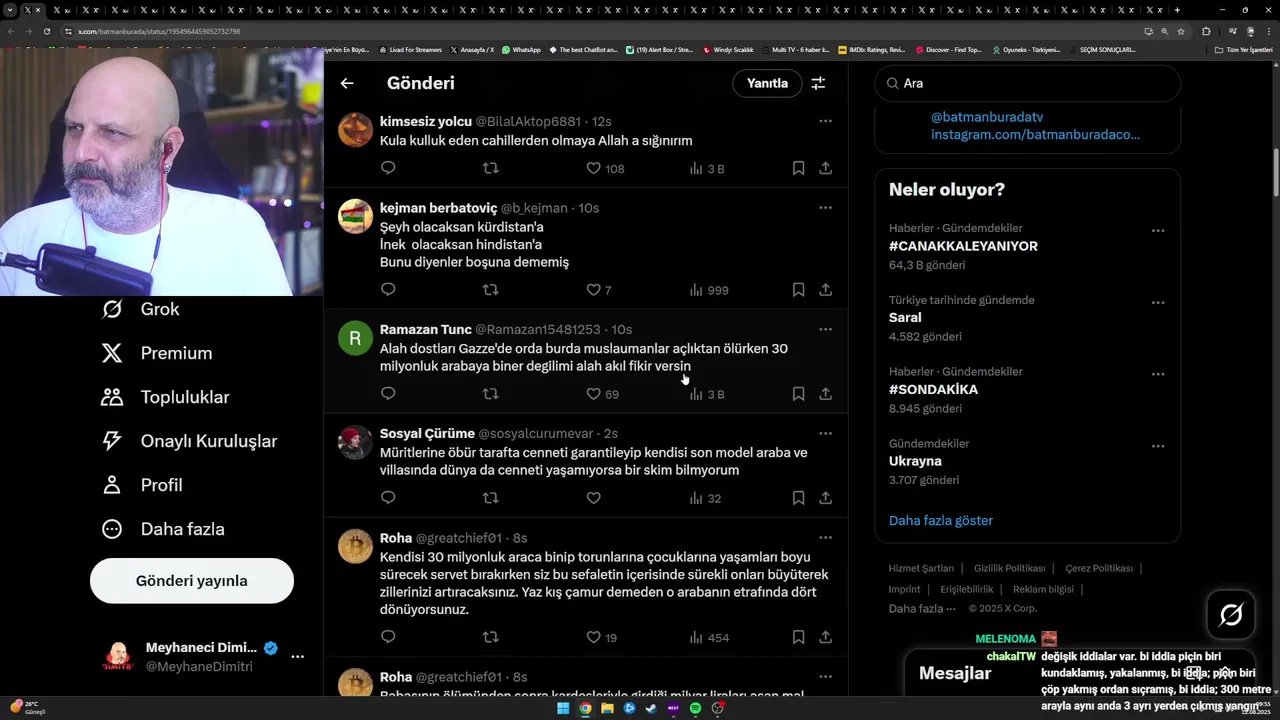The image size is (1280, 720).
Task: Click the Gönderi yayınla button
Action: [192, 581]
